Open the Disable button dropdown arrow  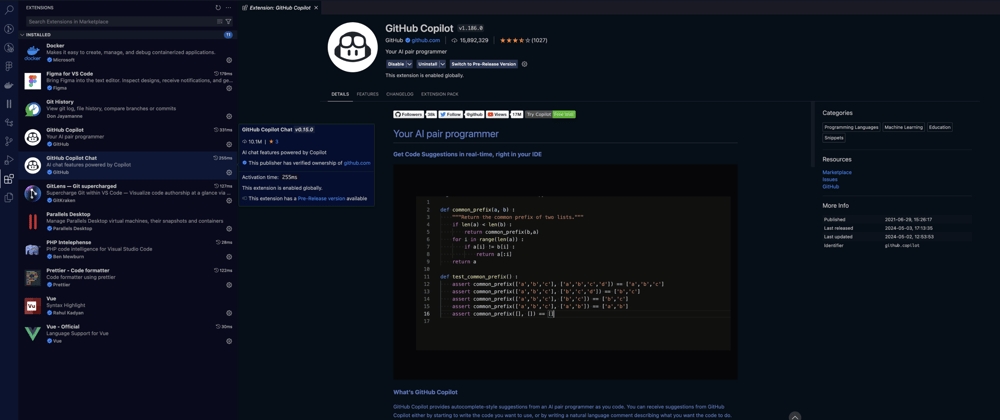409,64
